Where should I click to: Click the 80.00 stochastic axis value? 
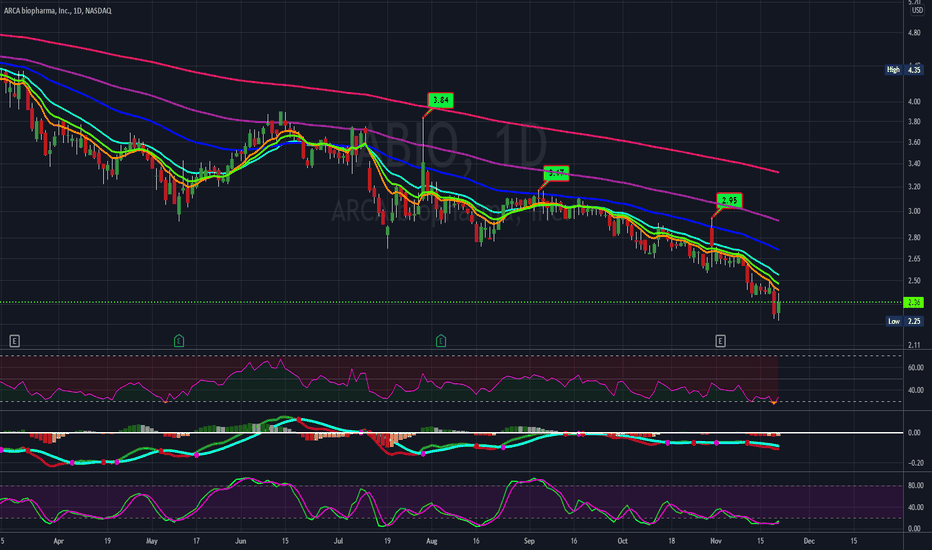915,486
